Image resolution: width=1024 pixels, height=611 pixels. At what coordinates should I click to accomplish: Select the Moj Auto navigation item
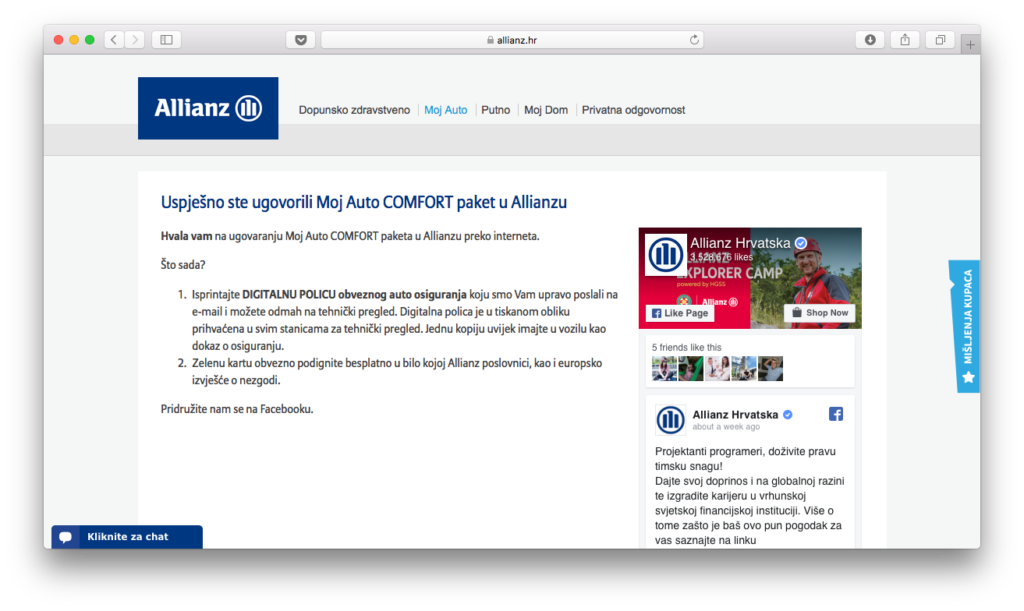click(445, 110)
